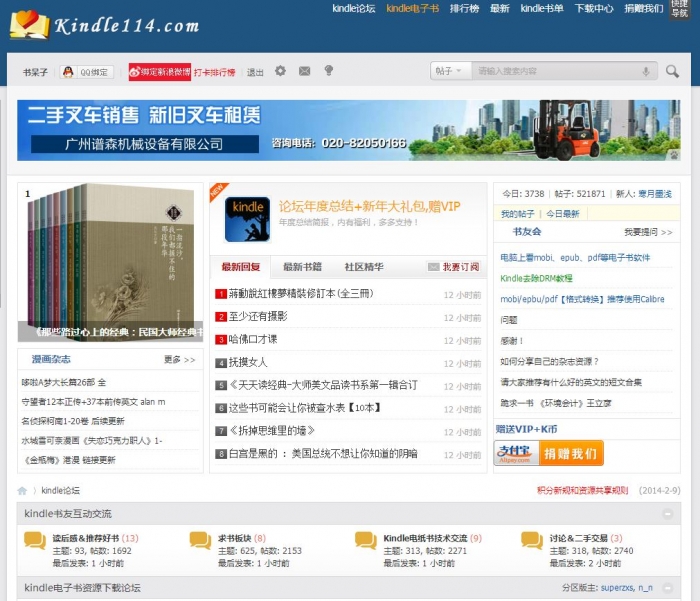Open kindle电子书 in top navigation
Image resolution: width=700 pixels, height=601 pixels.
tap(412, 8)
